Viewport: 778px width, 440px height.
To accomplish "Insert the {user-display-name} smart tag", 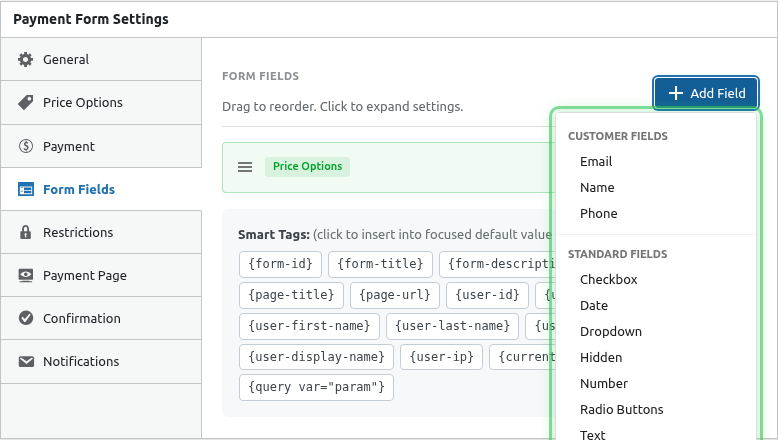I will click(x=317, y=357).
